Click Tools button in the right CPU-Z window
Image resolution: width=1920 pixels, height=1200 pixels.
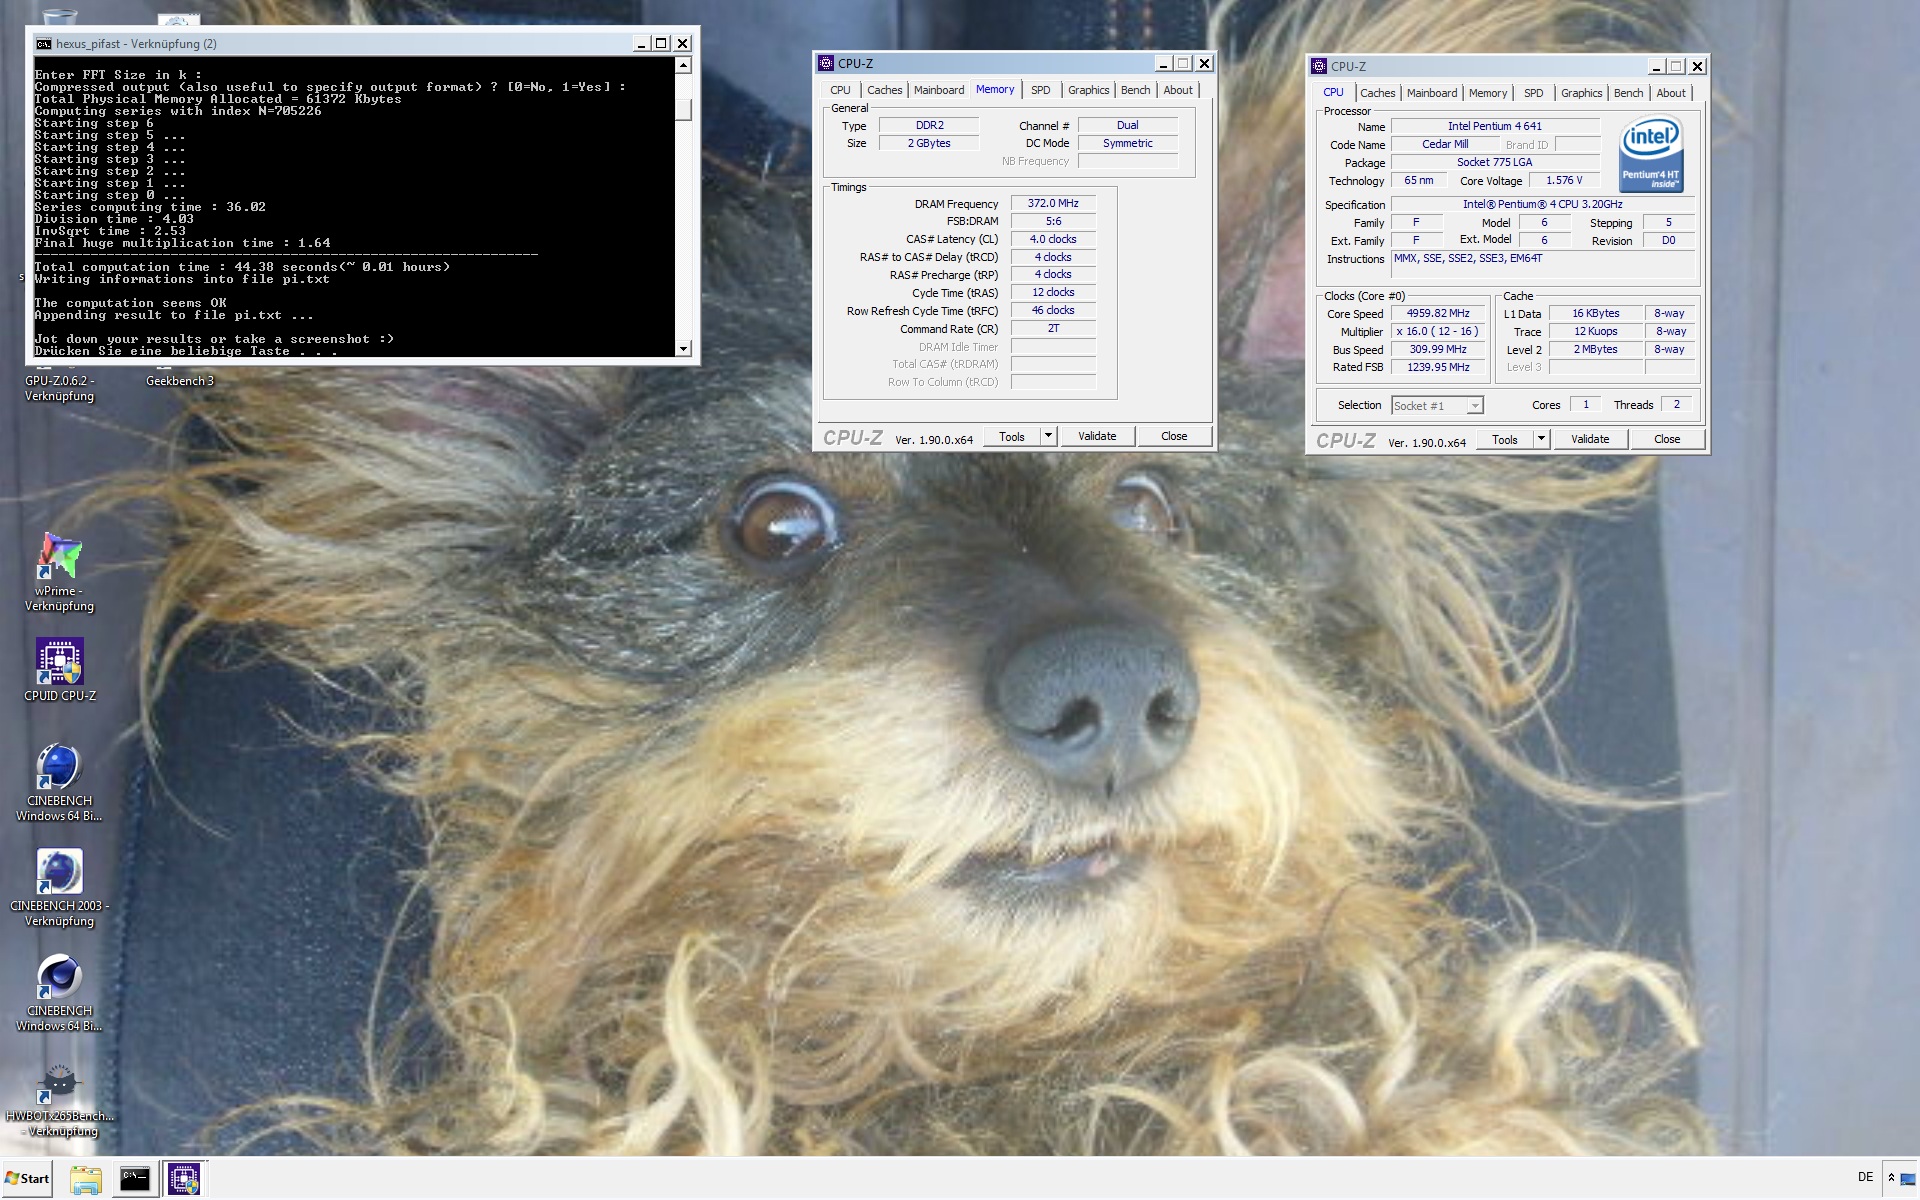pos(1505,440)
